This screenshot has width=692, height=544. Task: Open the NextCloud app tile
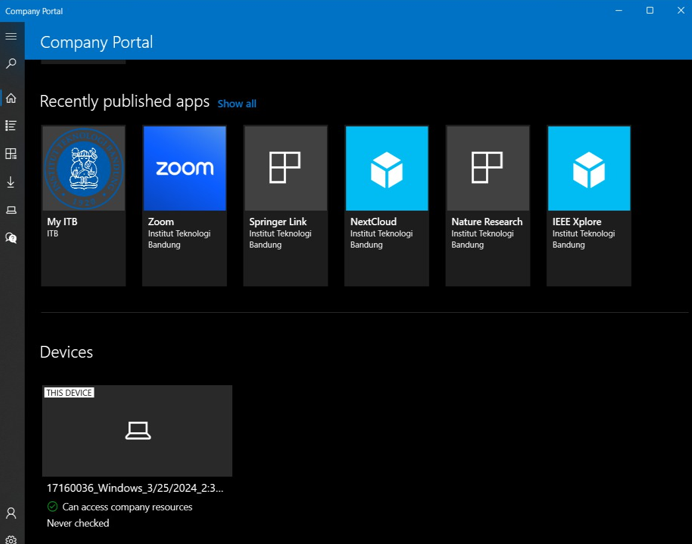point(387,205)
